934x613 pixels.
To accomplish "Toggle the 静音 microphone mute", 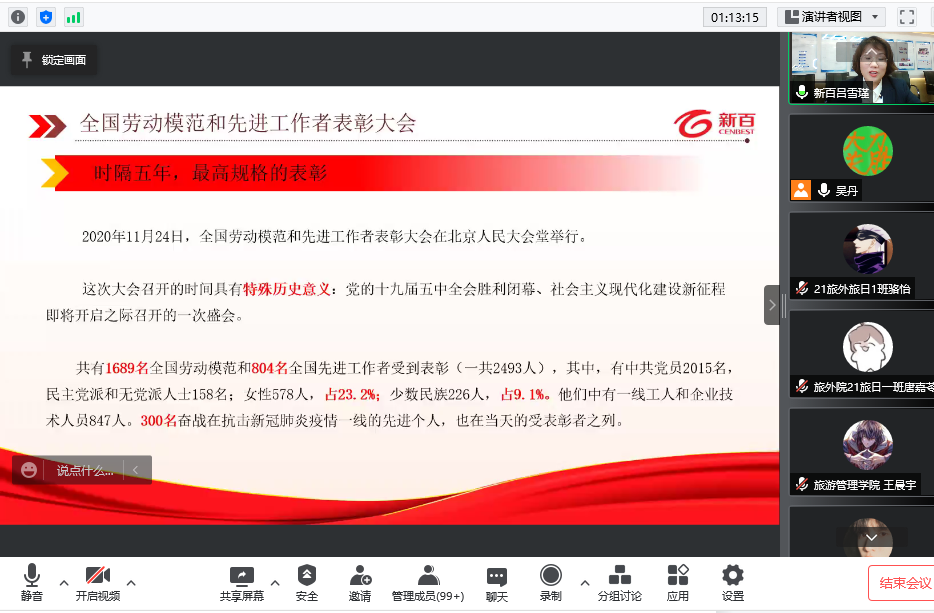I will (x=31, y=583).
